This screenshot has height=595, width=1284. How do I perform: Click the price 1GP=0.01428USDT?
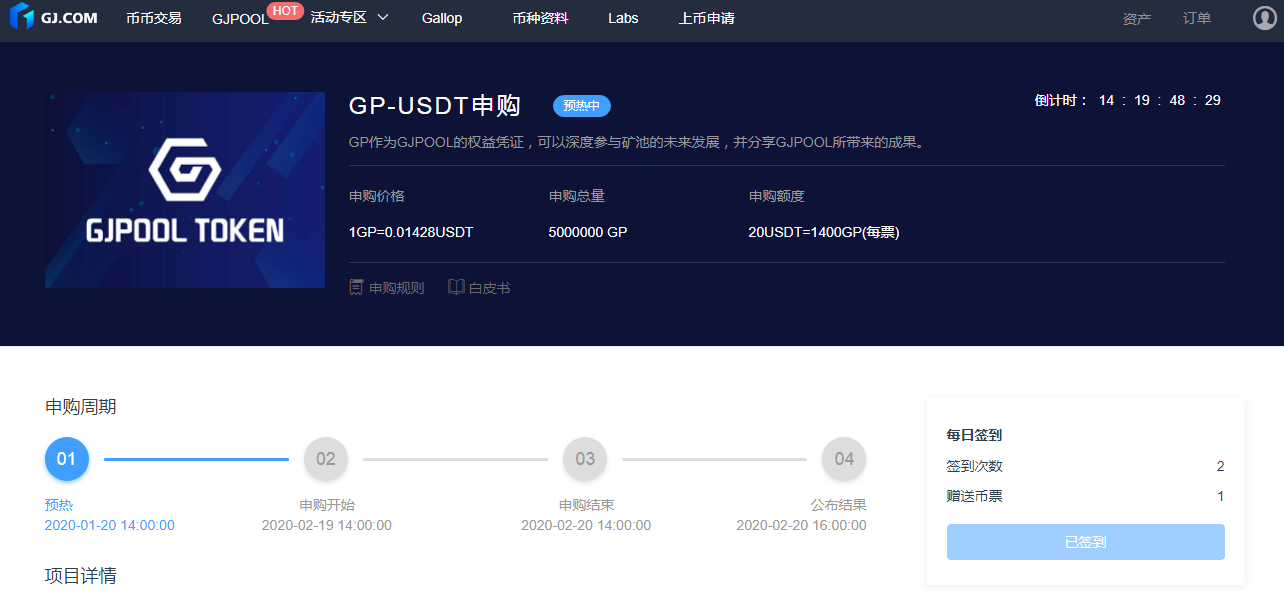point(411,232)
